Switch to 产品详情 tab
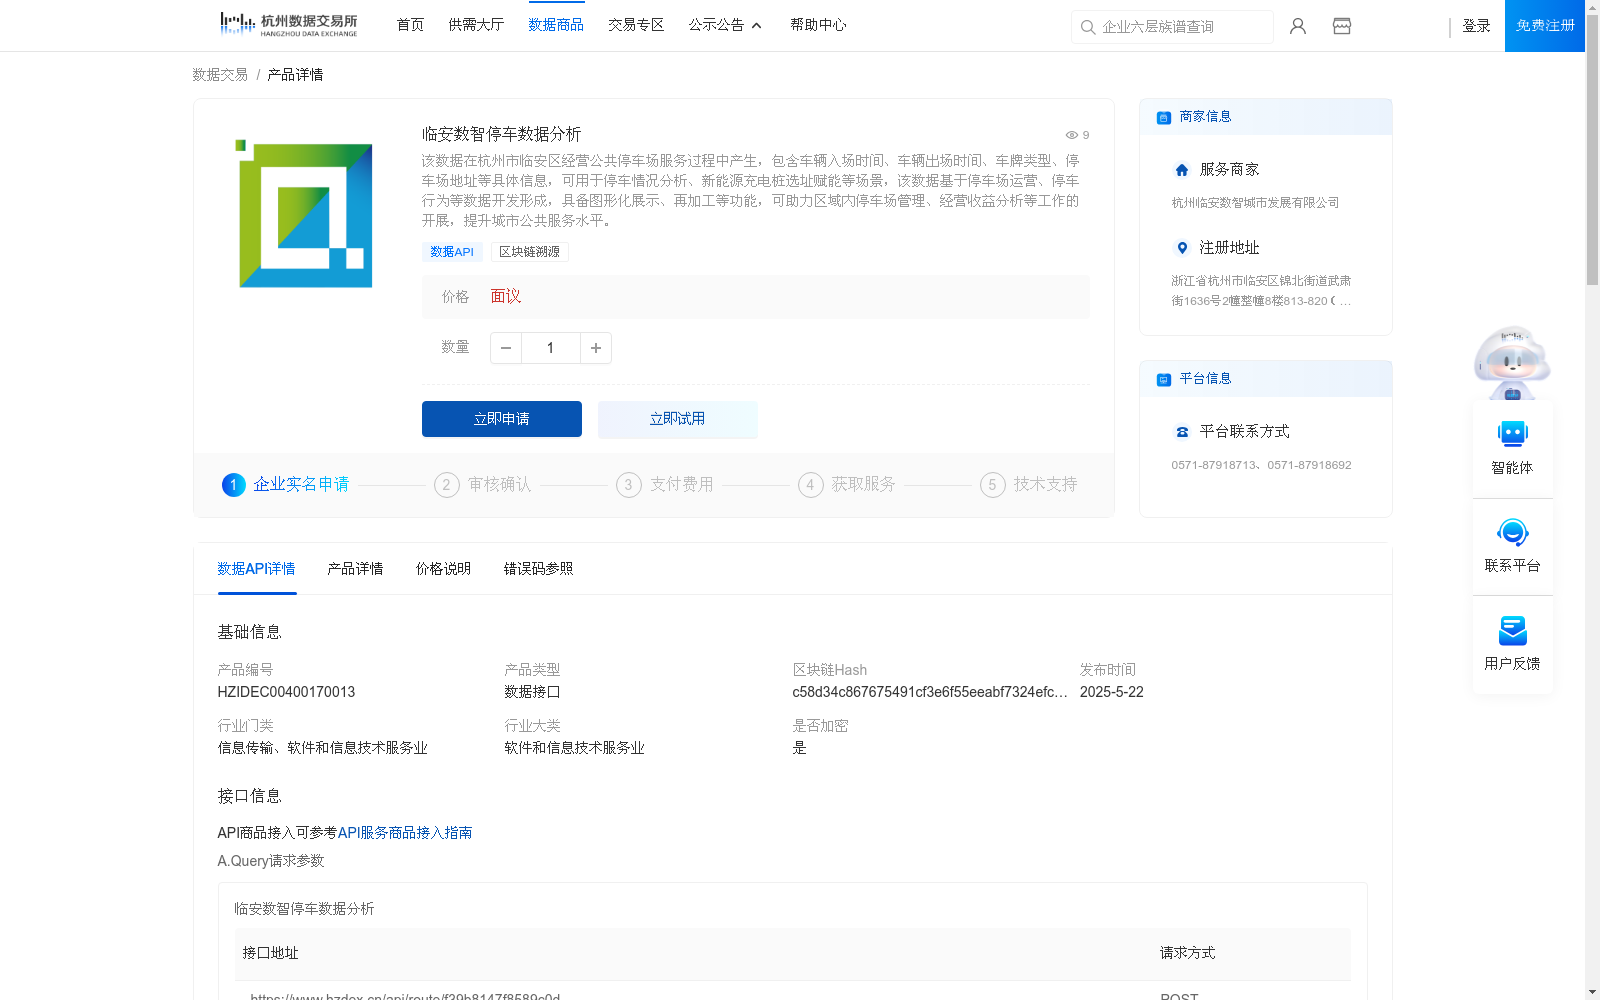The image size is (1600, 1000). coord(355,569)
